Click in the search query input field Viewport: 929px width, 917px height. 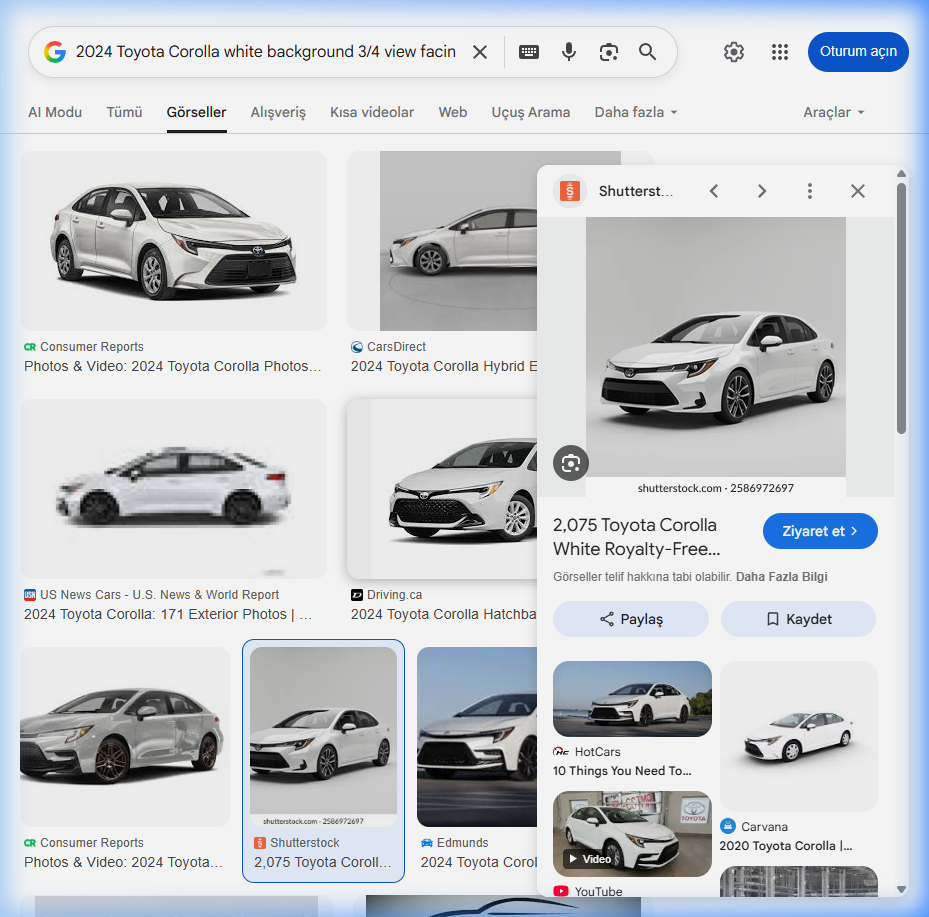(265, 52)
